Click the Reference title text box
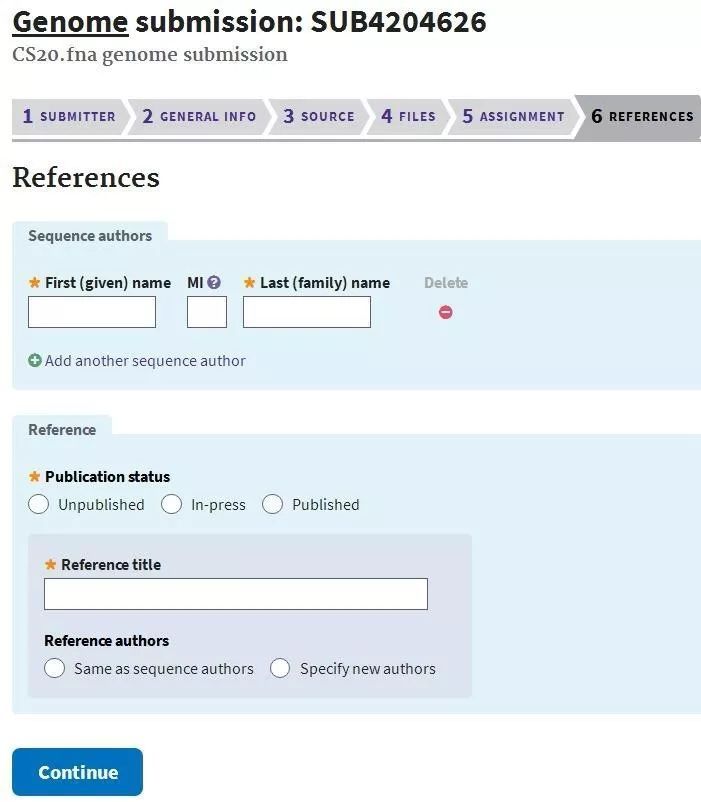This screenshot has height=802, width=701. coord(236,594)
